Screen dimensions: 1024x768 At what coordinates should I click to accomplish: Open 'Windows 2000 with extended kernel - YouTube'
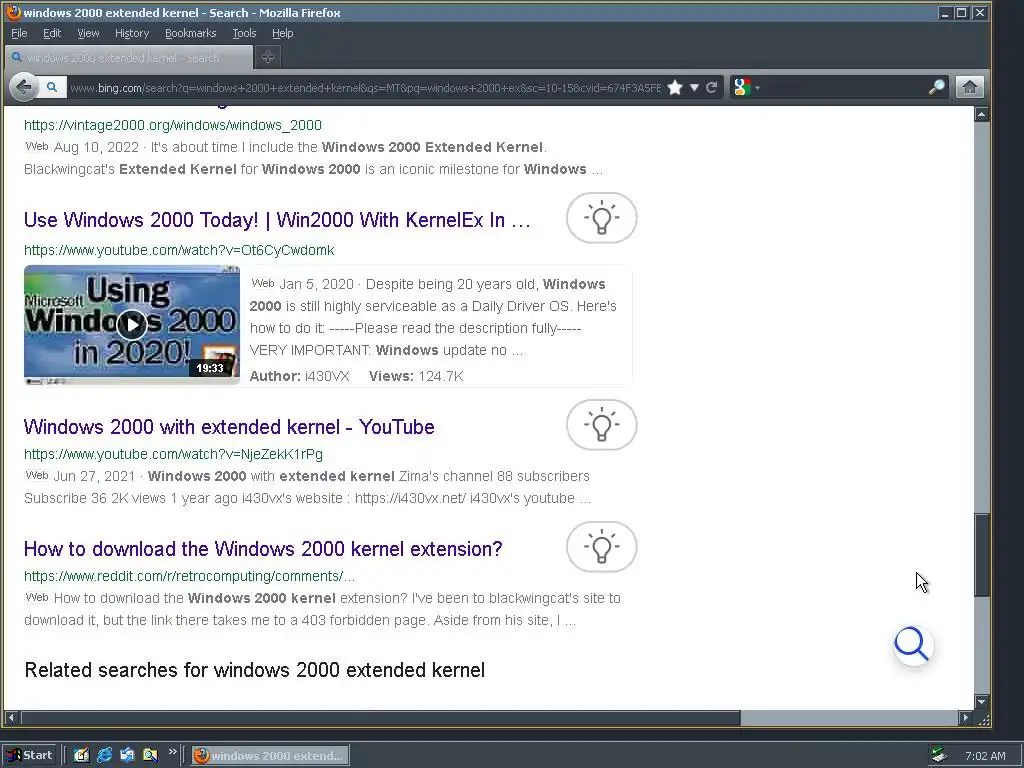[229, 427]
